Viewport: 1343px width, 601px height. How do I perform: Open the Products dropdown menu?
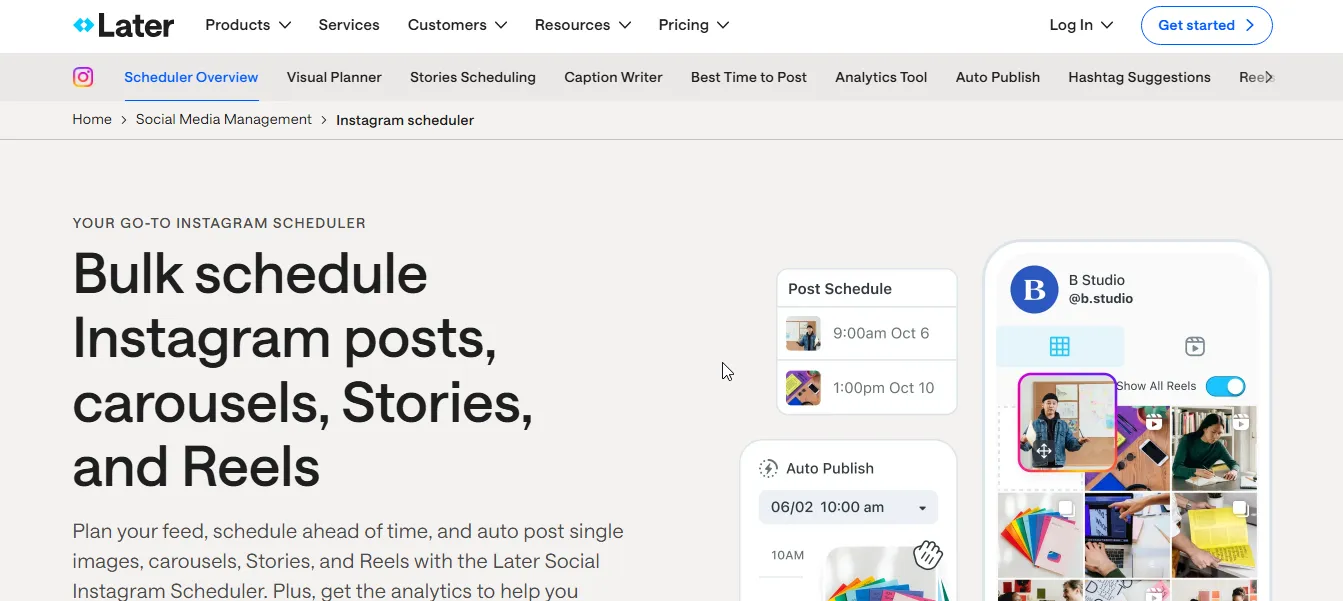click(248, 25)
